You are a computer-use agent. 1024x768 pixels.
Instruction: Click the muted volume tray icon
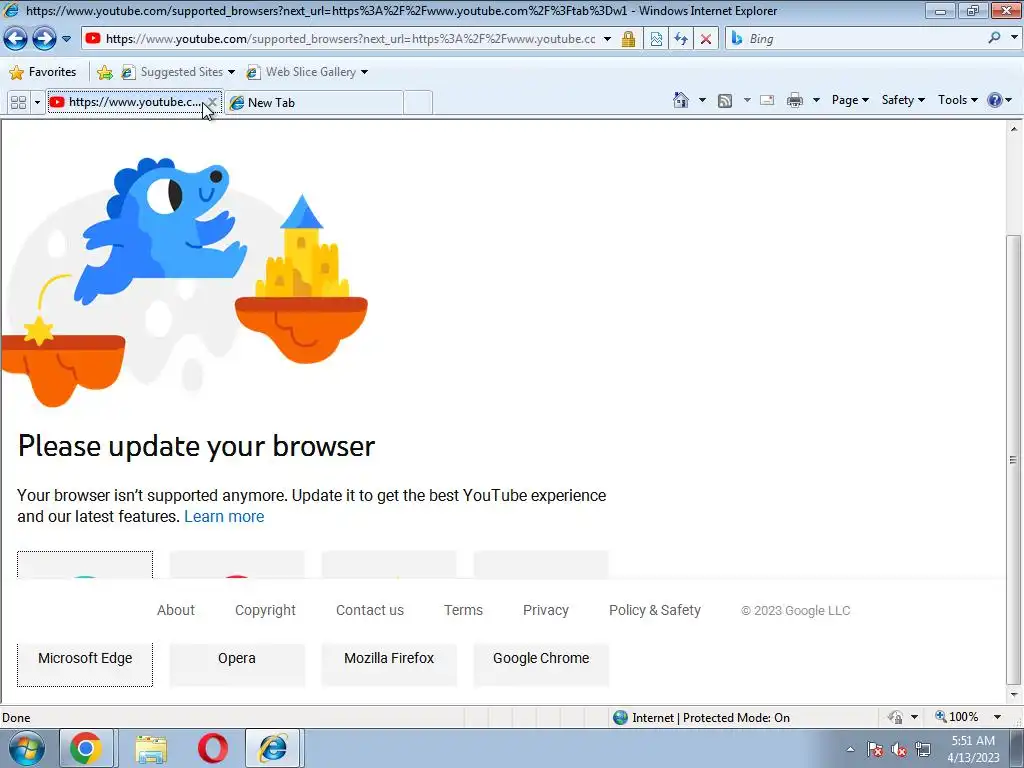899,750
